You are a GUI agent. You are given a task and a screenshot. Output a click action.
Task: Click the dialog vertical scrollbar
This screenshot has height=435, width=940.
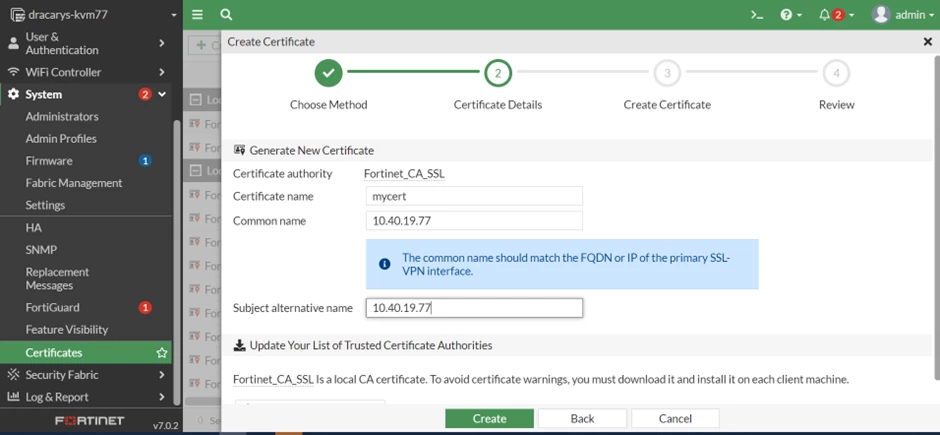936,217
